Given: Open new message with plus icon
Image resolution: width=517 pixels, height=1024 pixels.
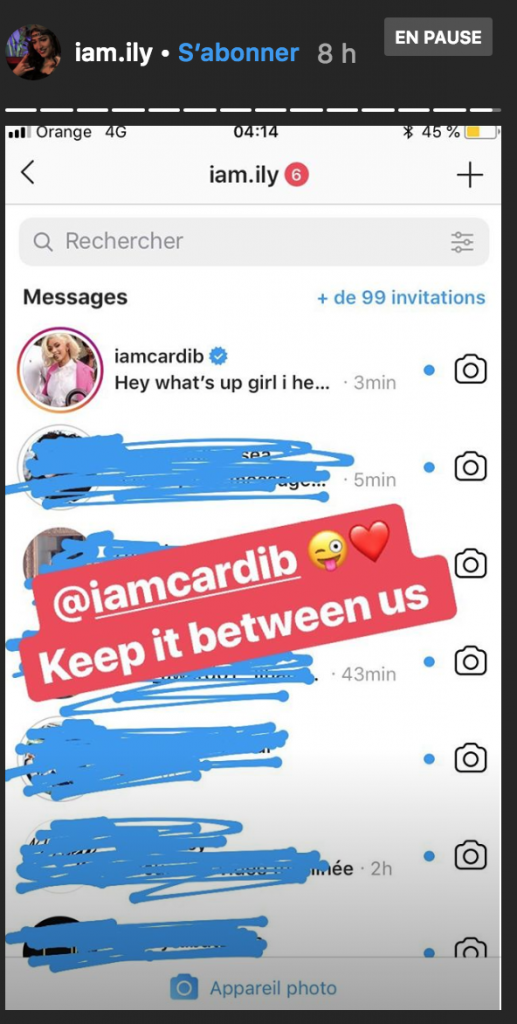Looking at the screenshot, I should (469, 175).
